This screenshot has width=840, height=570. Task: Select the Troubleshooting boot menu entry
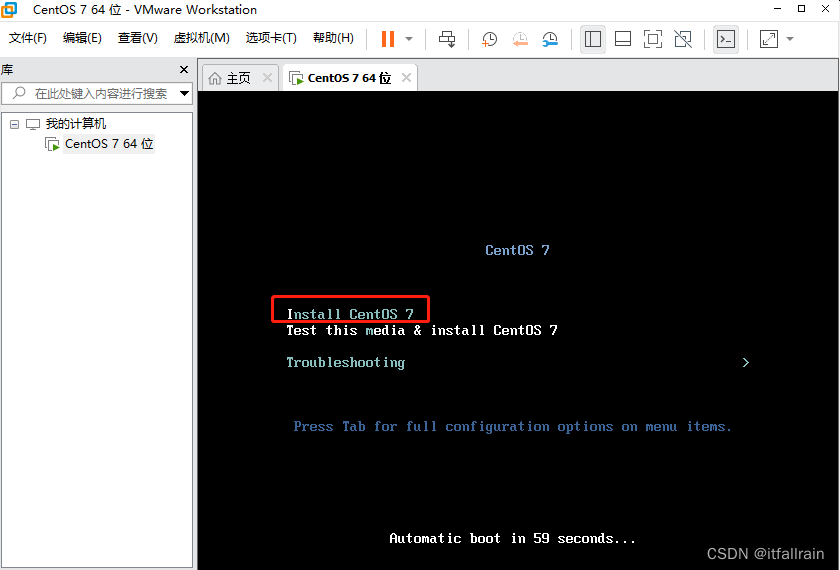[x=346, y=363]
